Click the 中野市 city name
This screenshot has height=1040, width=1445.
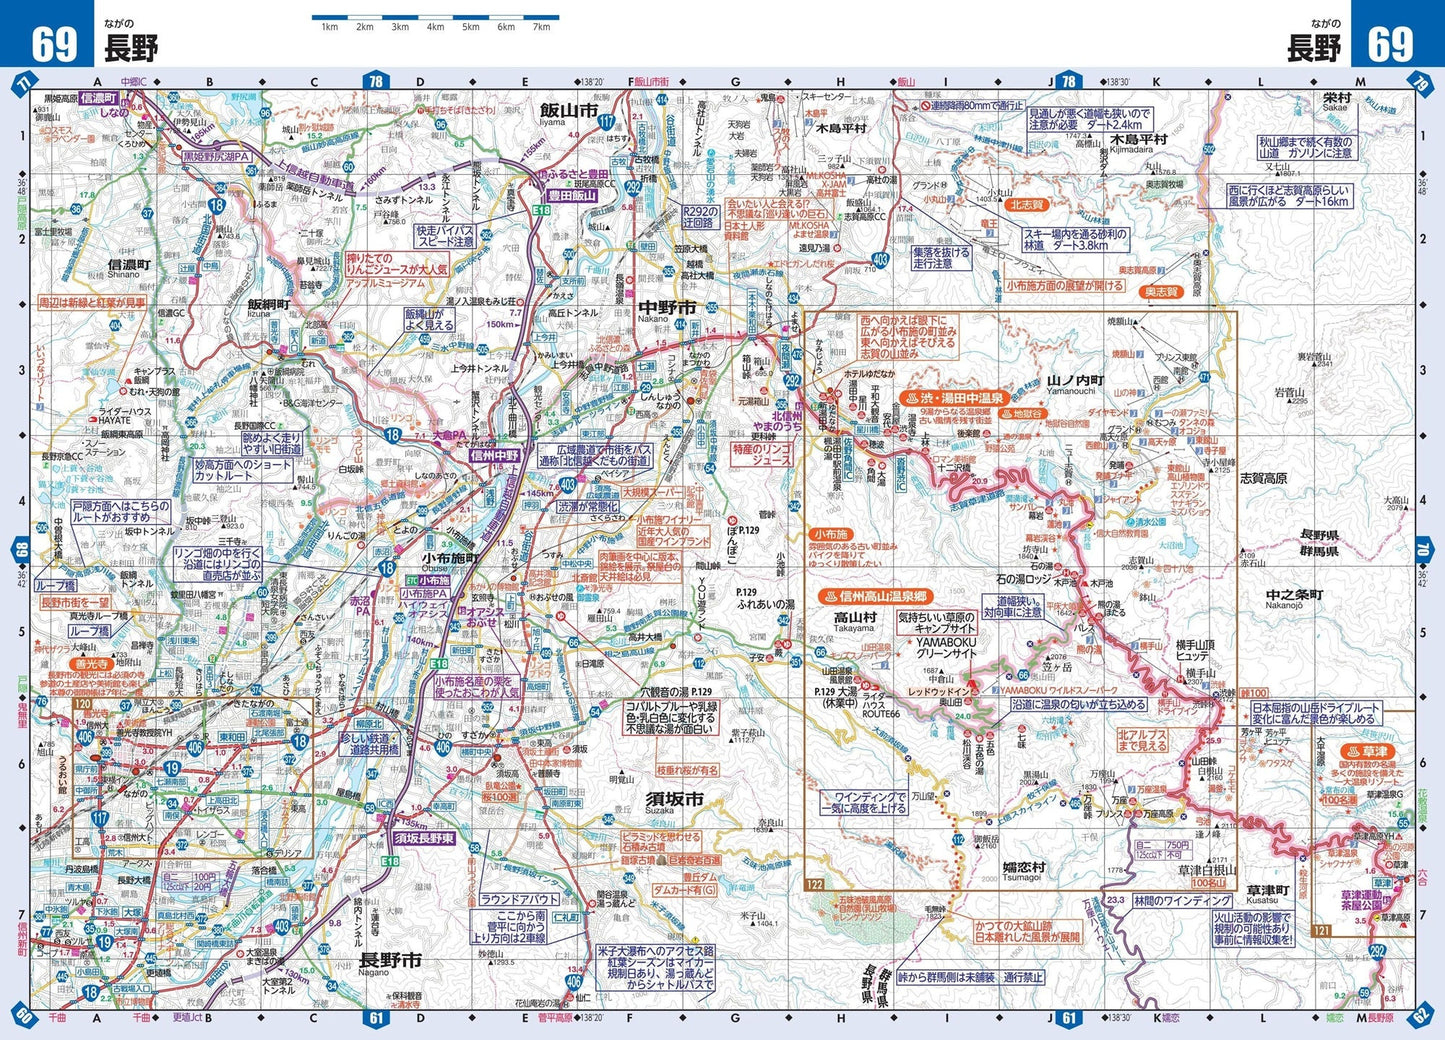tap(667, 307)
